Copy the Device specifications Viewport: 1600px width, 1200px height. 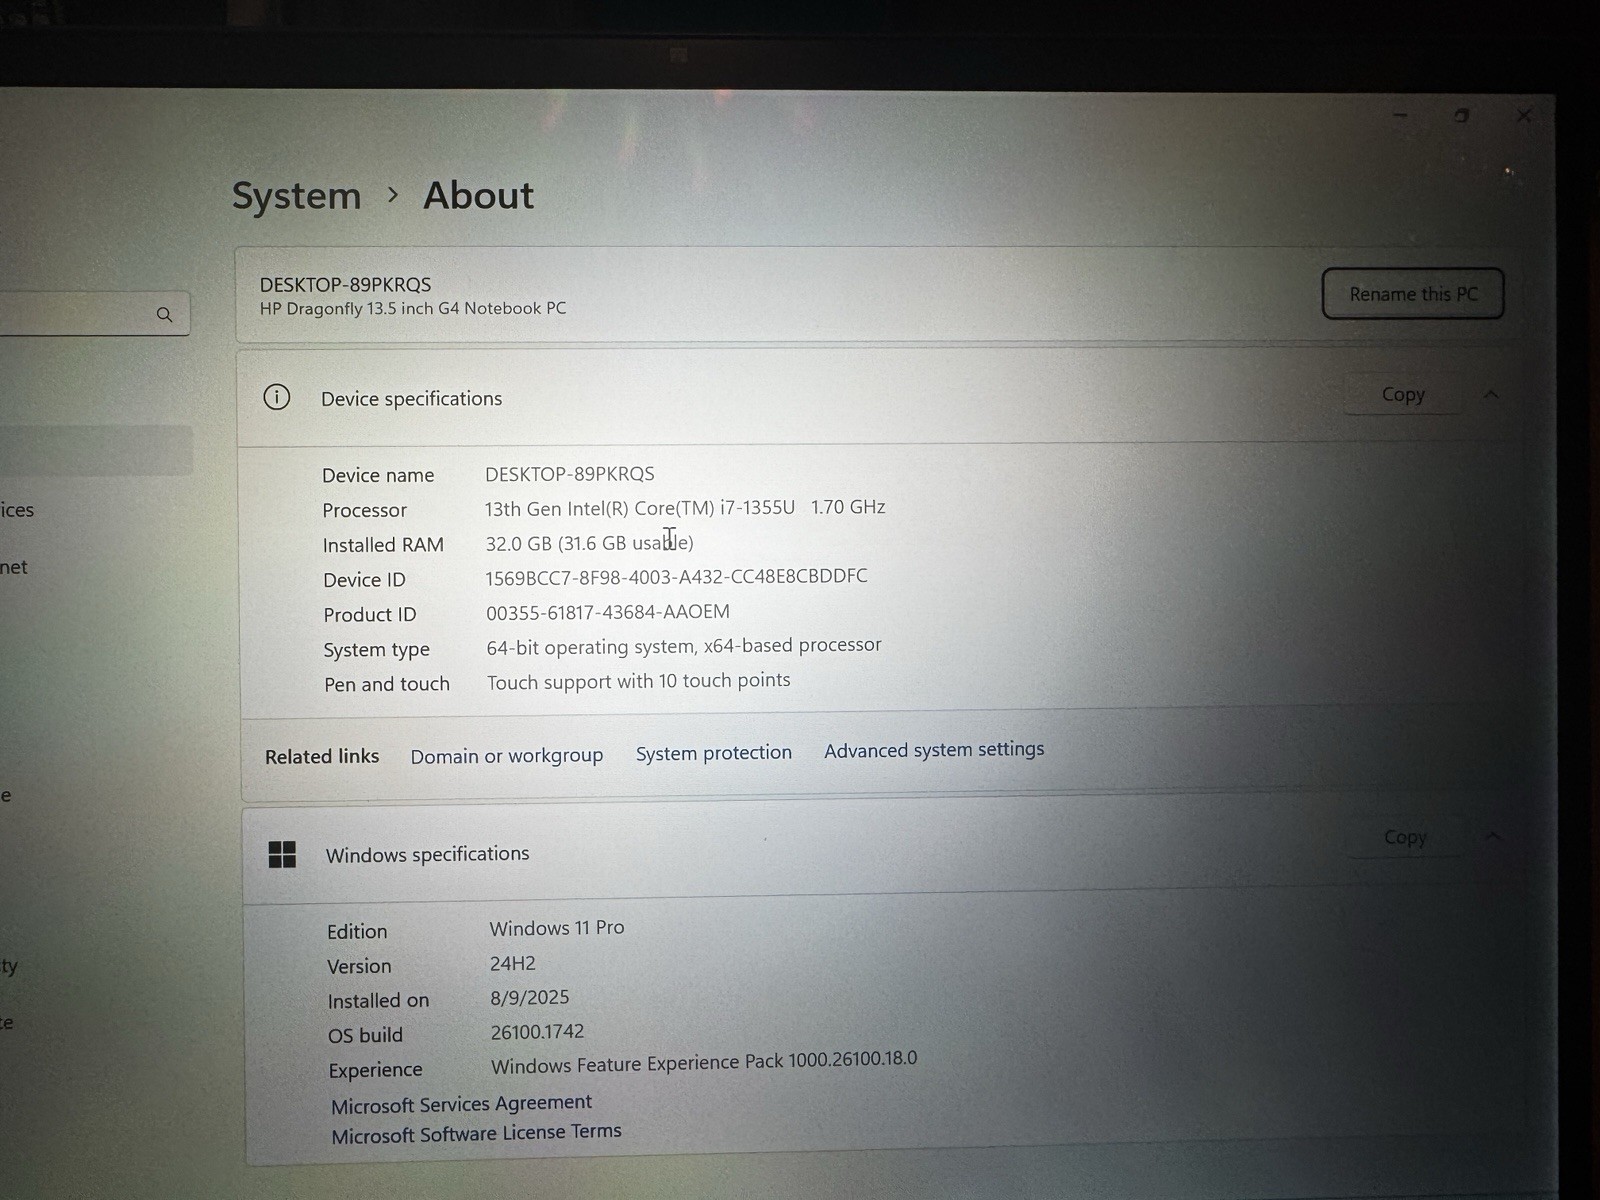[1403, 394]
